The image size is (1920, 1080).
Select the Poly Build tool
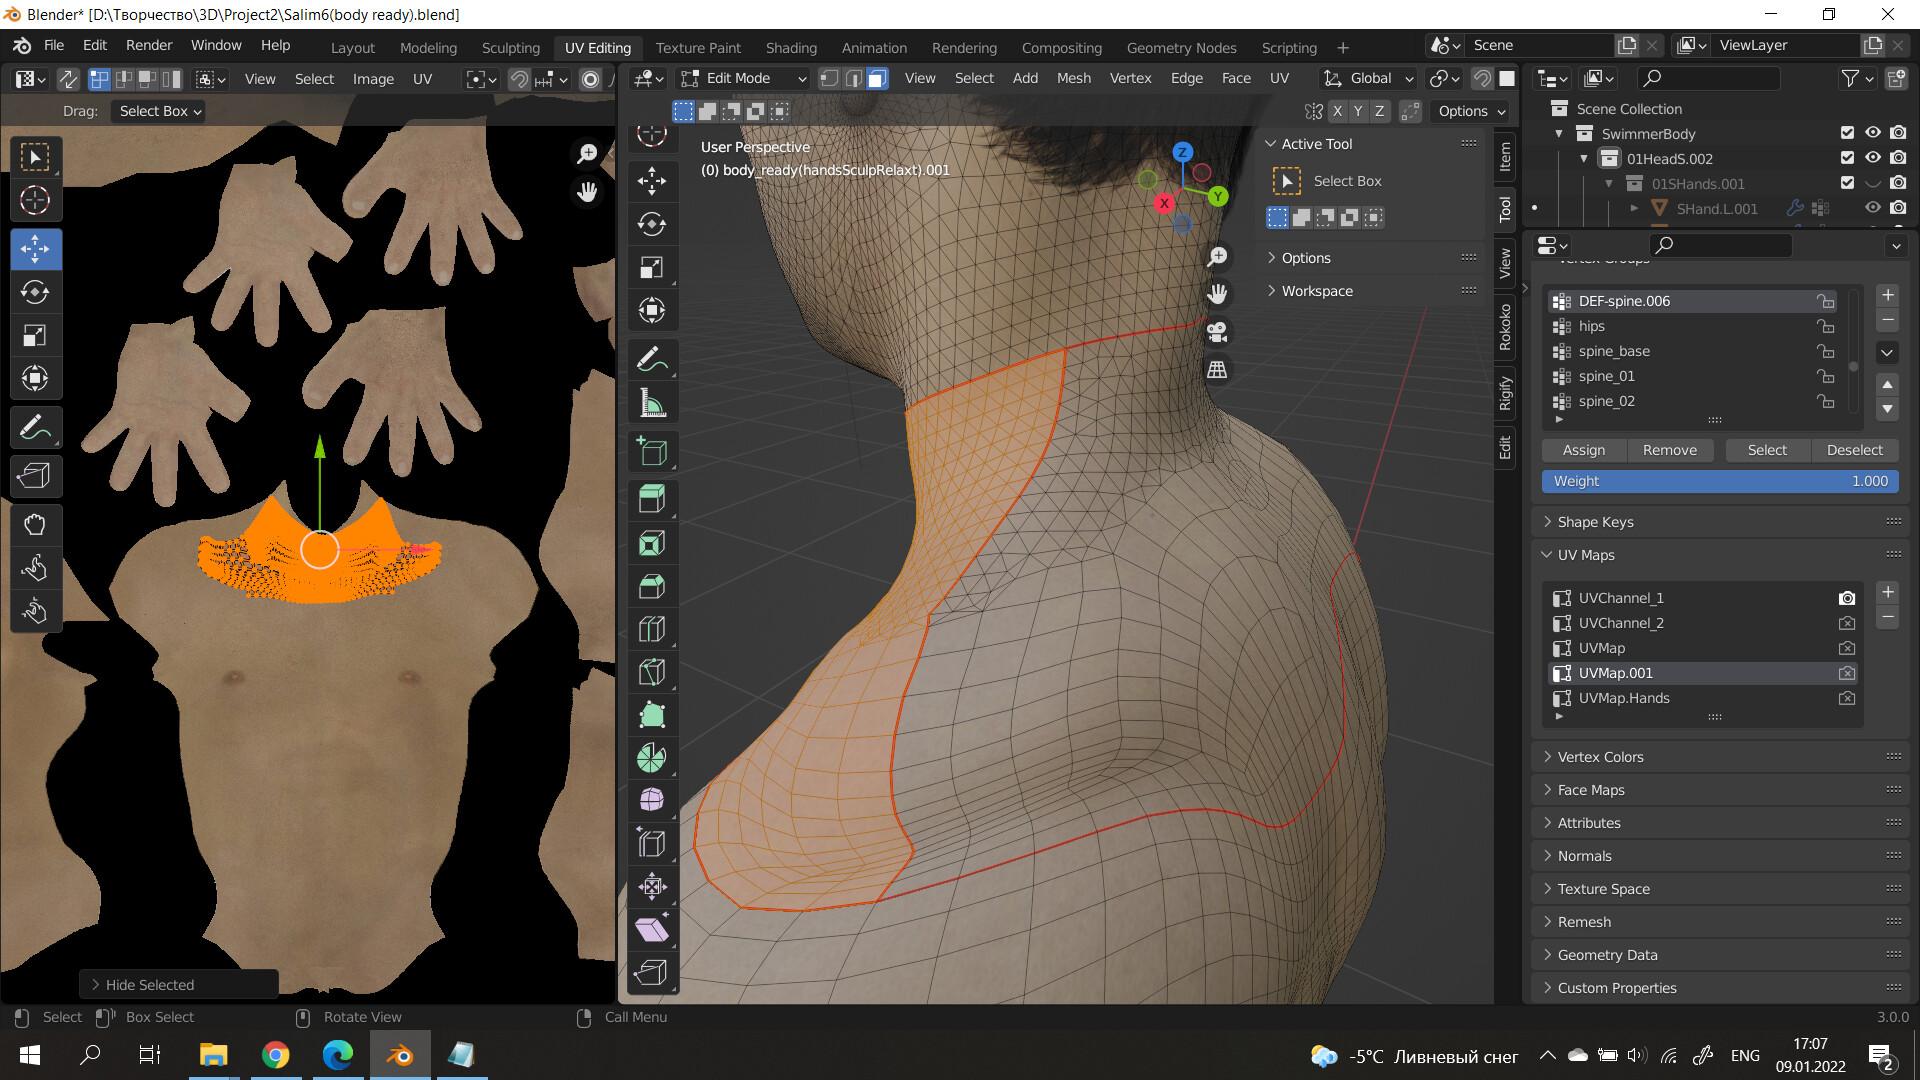tap(652, 715)
